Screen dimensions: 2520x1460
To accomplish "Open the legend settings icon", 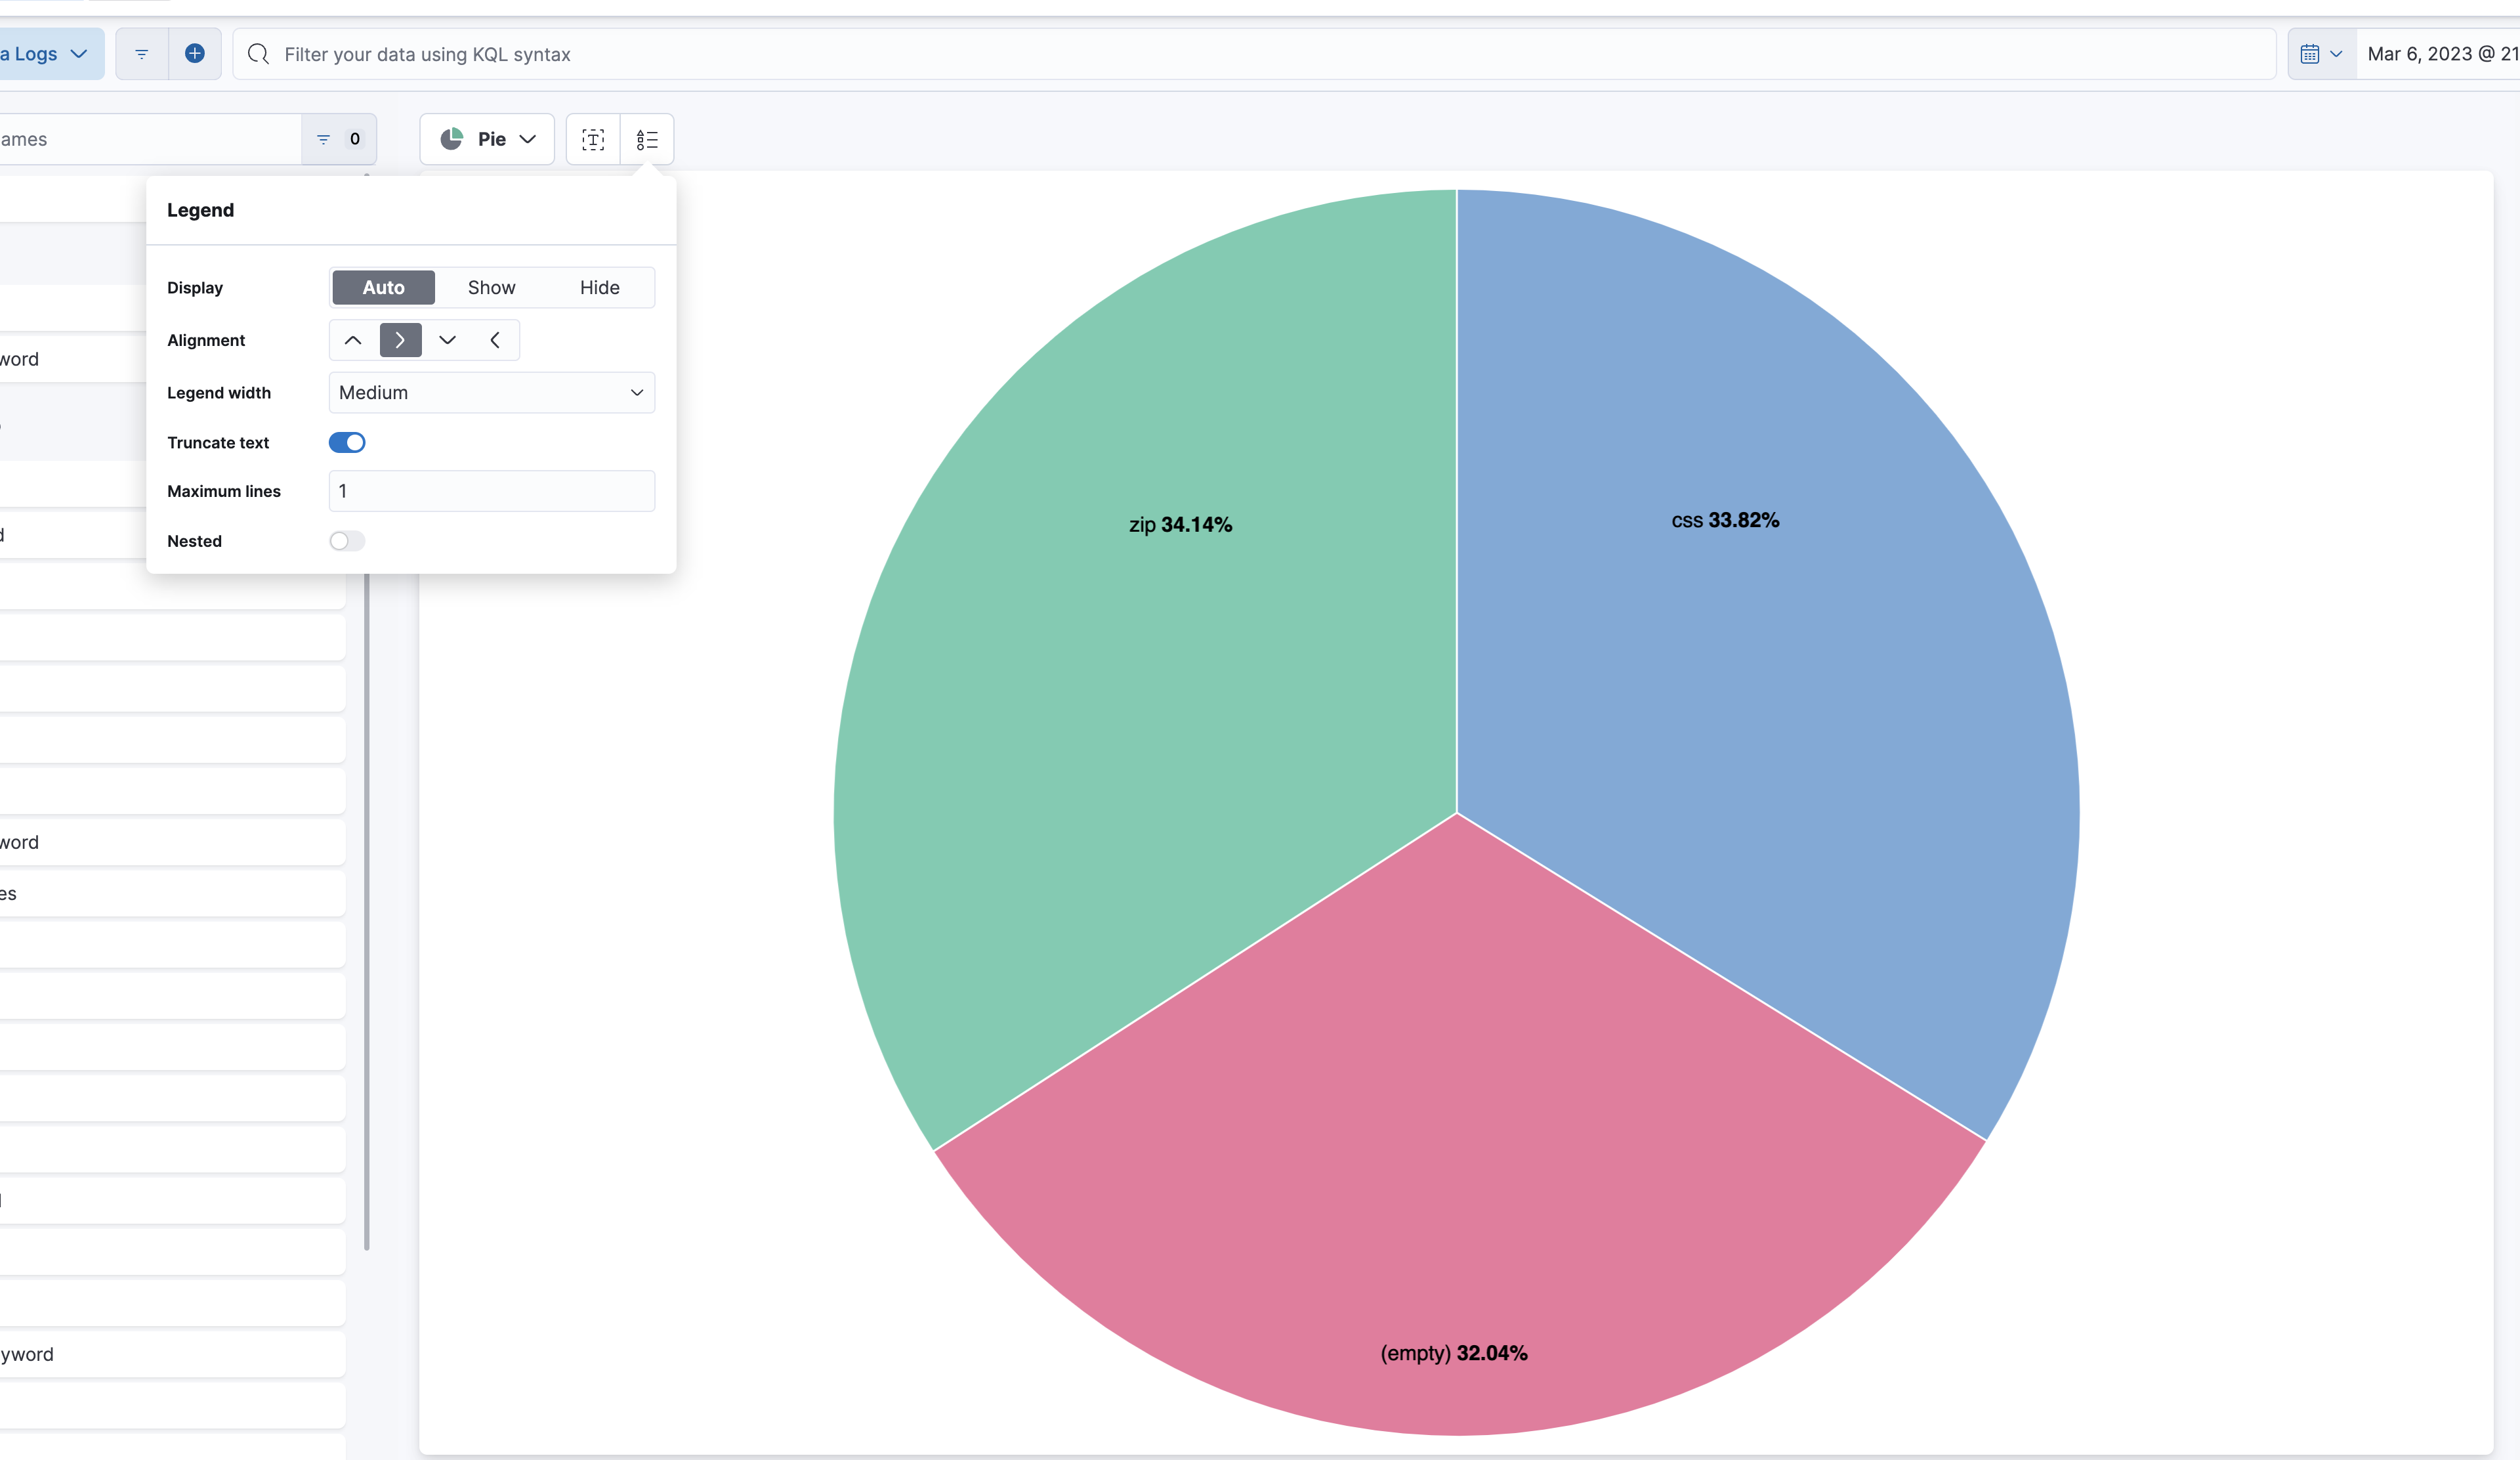I will click(647, 139).
